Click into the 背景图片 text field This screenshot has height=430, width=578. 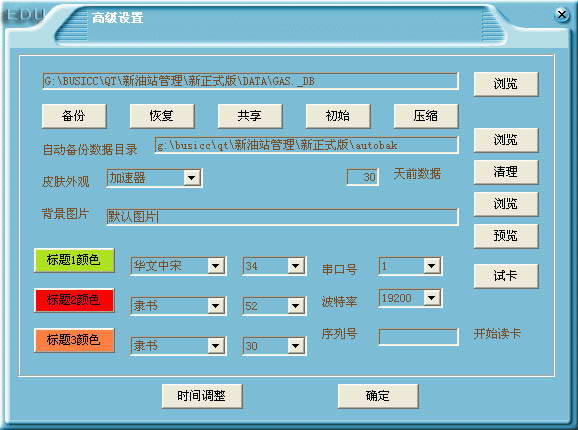point(282,217)
